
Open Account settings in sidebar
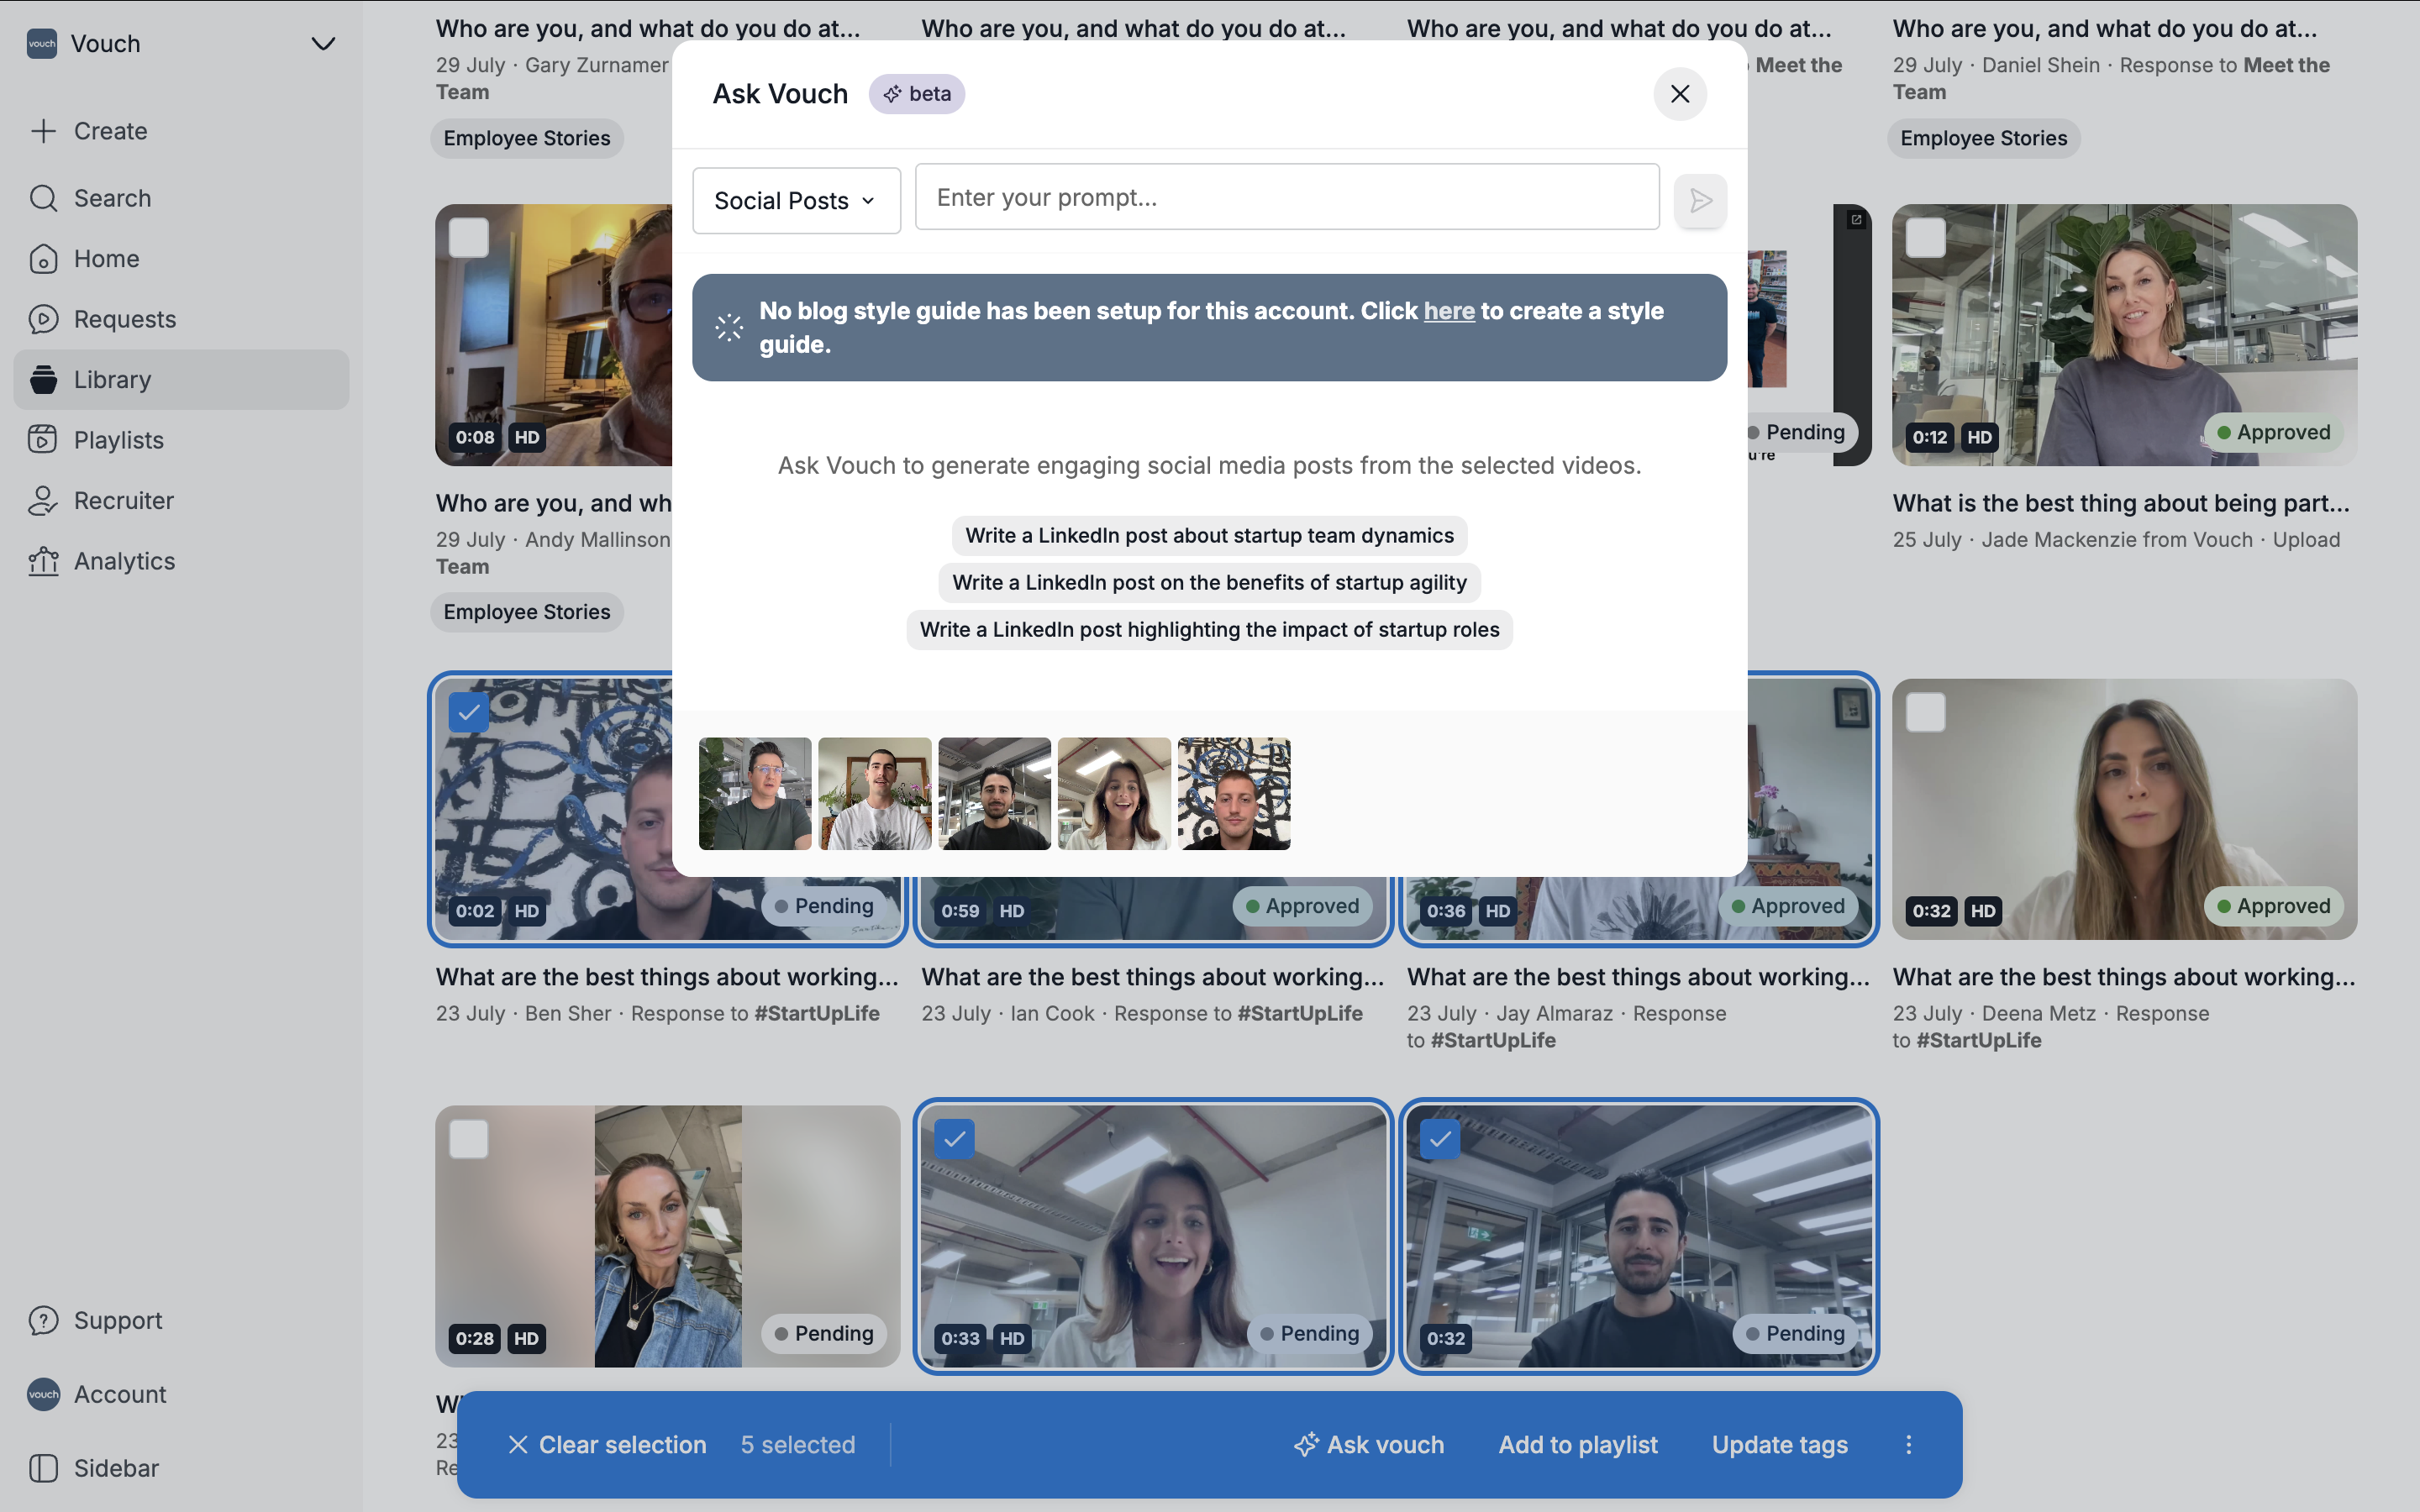97,1394
